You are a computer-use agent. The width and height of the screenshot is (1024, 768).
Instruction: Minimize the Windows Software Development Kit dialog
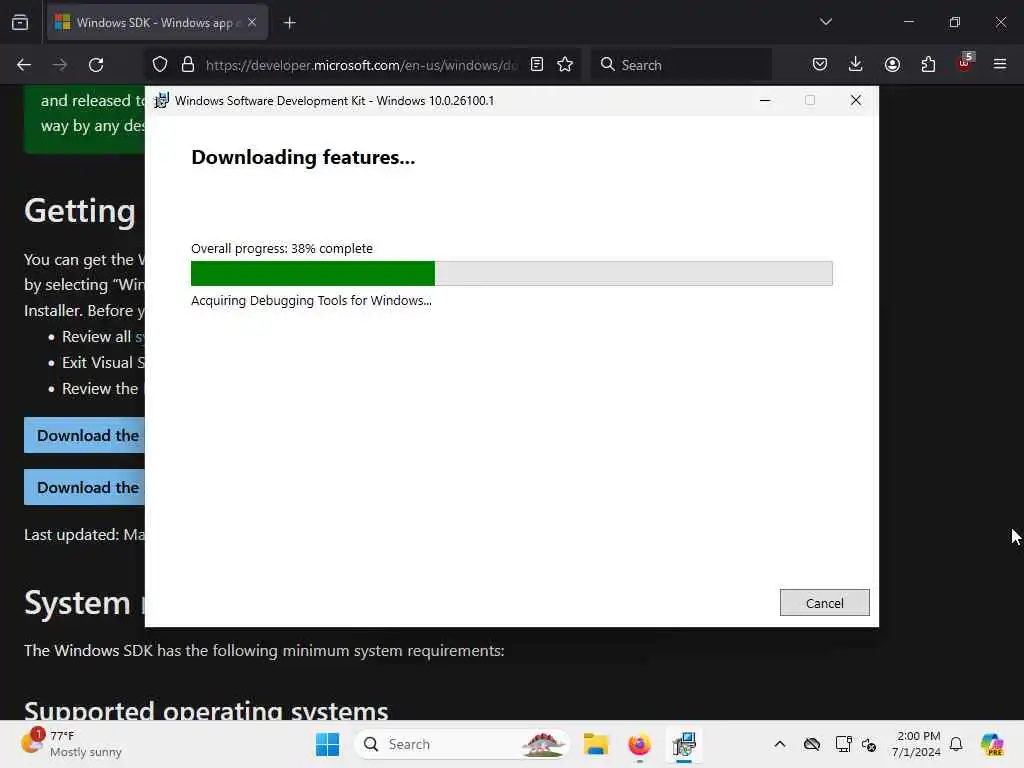765,101
